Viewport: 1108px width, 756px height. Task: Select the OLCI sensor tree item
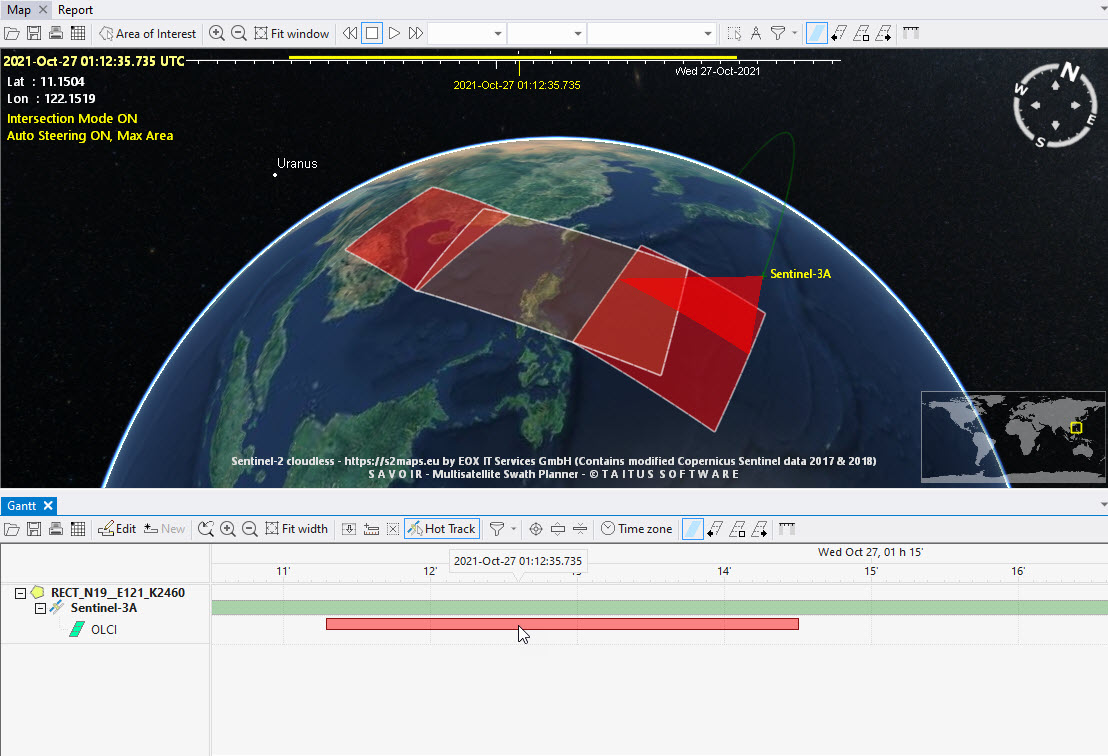[x=104, y=630]
